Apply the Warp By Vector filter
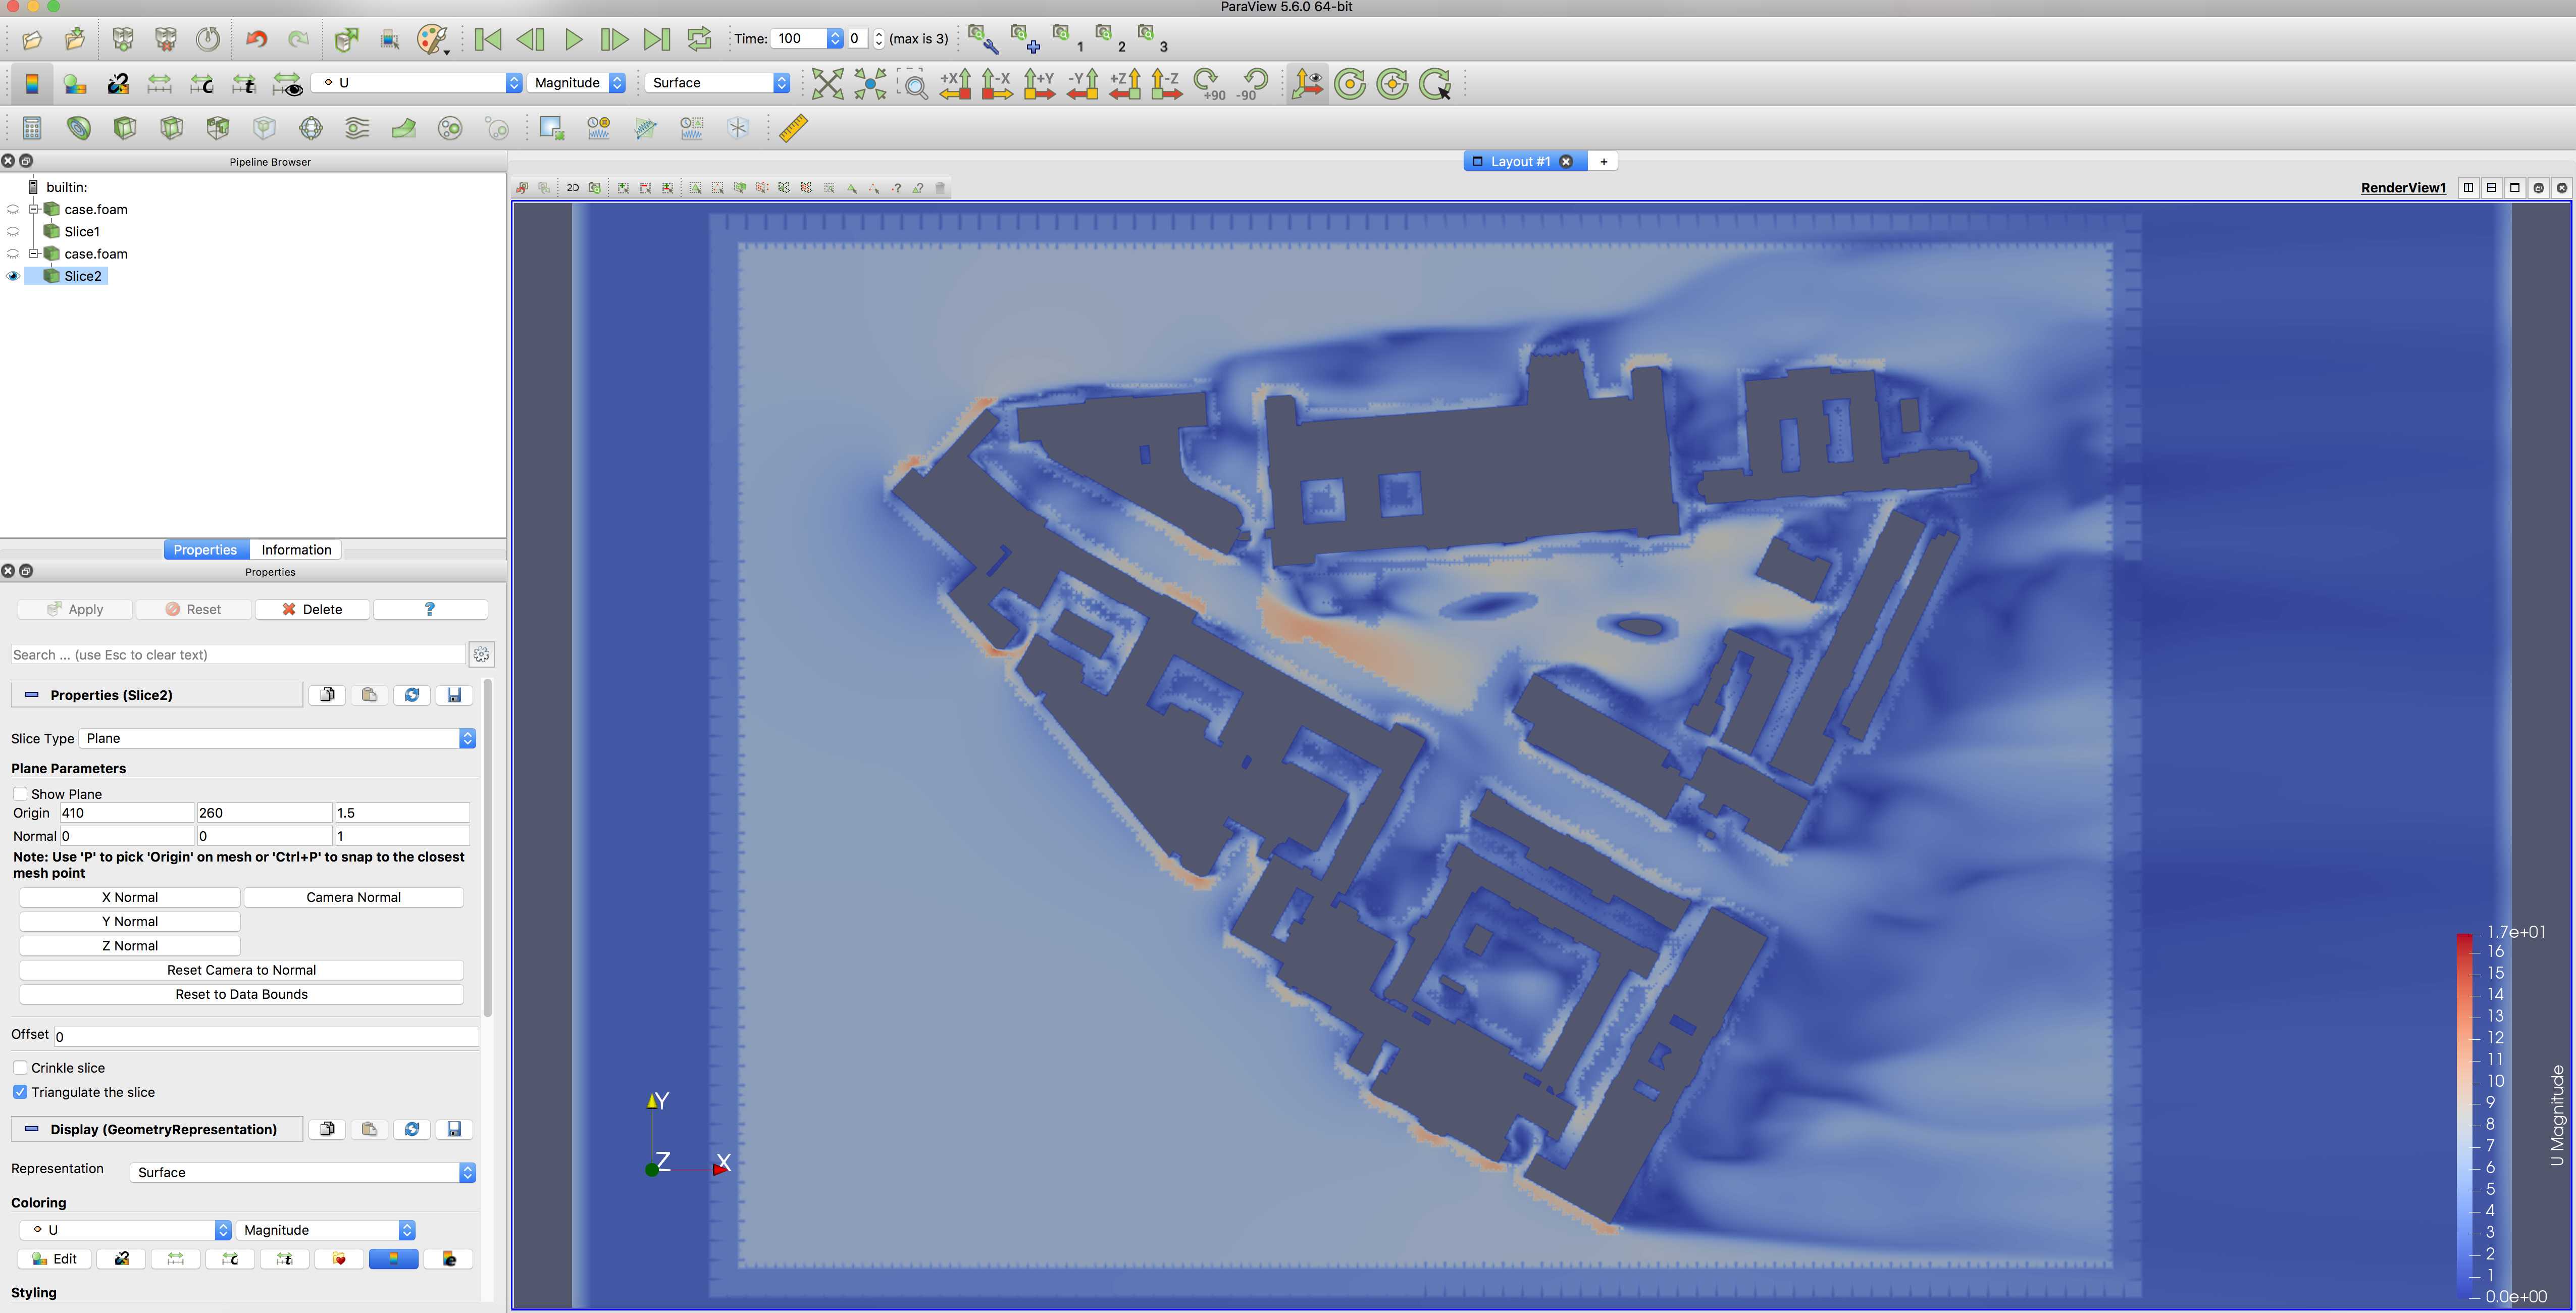 tap(404, 128)
